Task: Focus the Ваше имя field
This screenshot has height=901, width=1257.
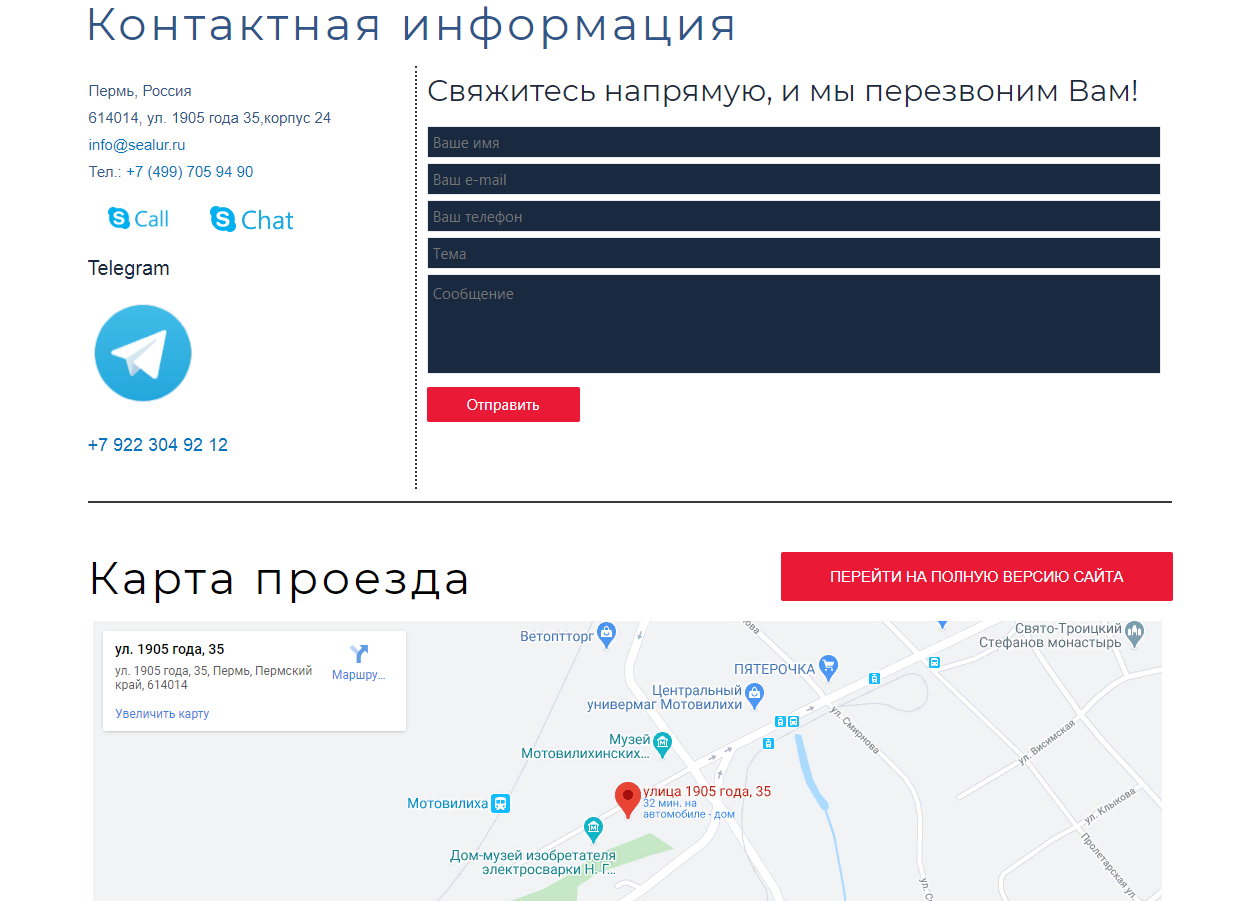Action: click(794, 142)
